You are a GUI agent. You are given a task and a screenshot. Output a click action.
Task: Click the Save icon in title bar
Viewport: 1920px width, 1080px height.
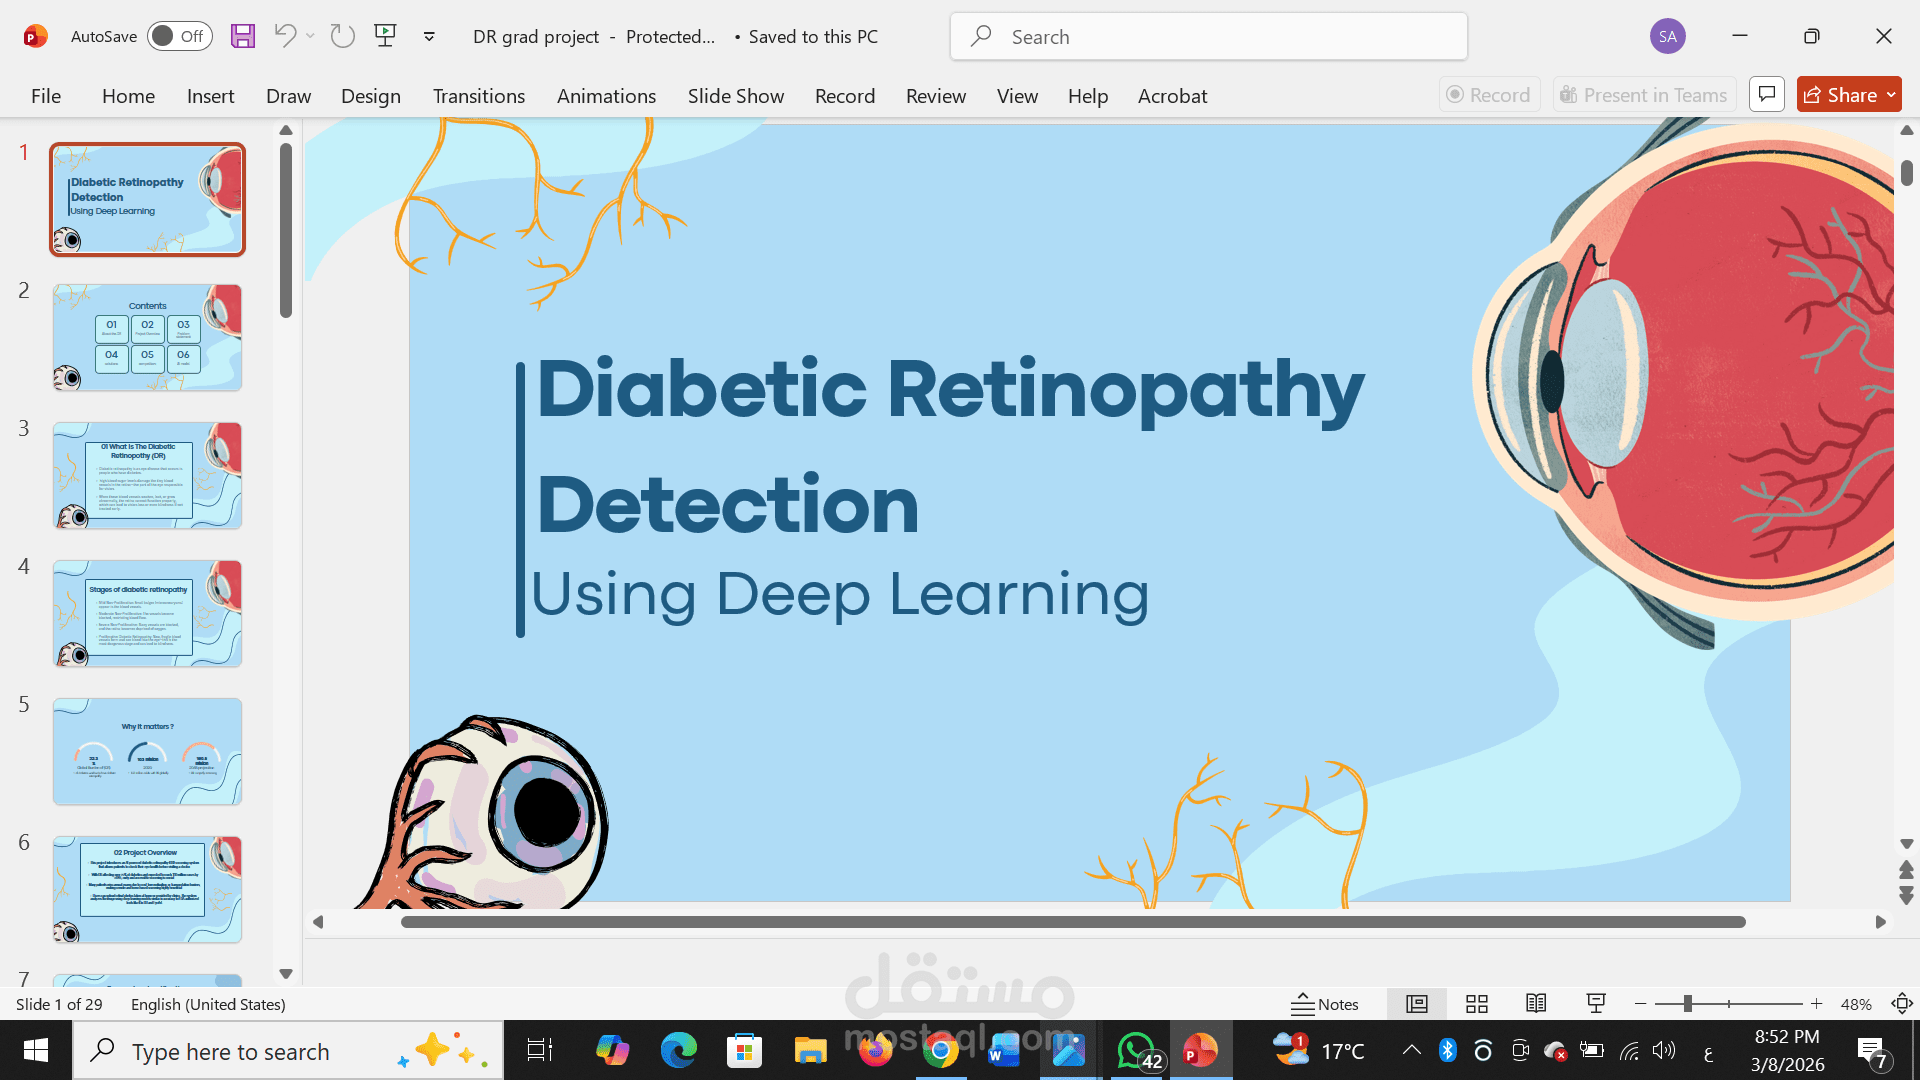(x=242, y=36)
